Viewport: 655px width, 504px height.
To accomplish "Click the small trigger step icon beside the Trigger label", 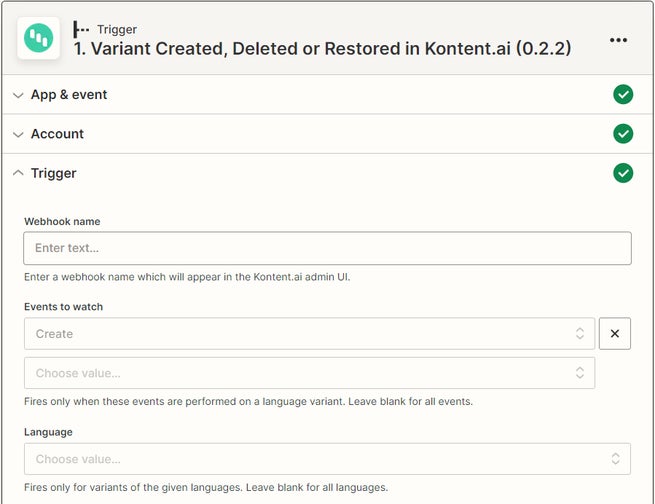I will pos(82,29).
